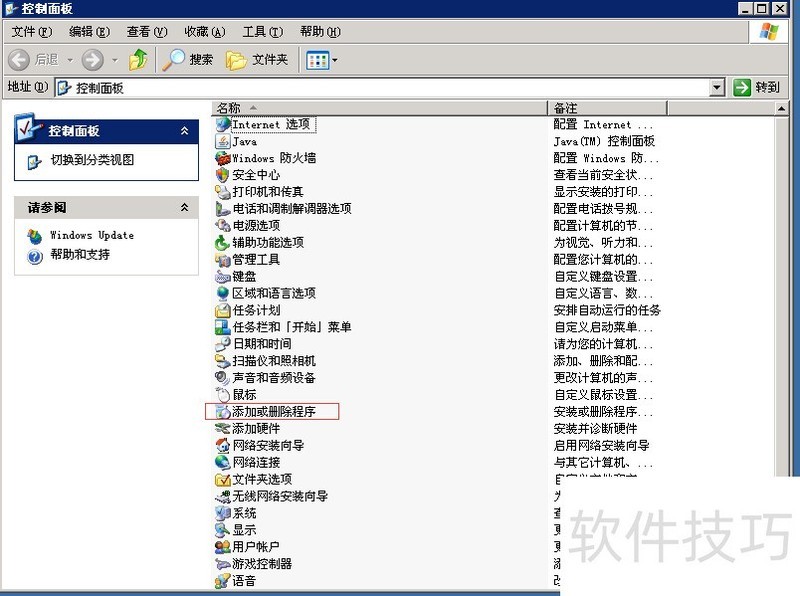
Task: Click 切换到分类视图 link
Action: click(x=92, y=160)
